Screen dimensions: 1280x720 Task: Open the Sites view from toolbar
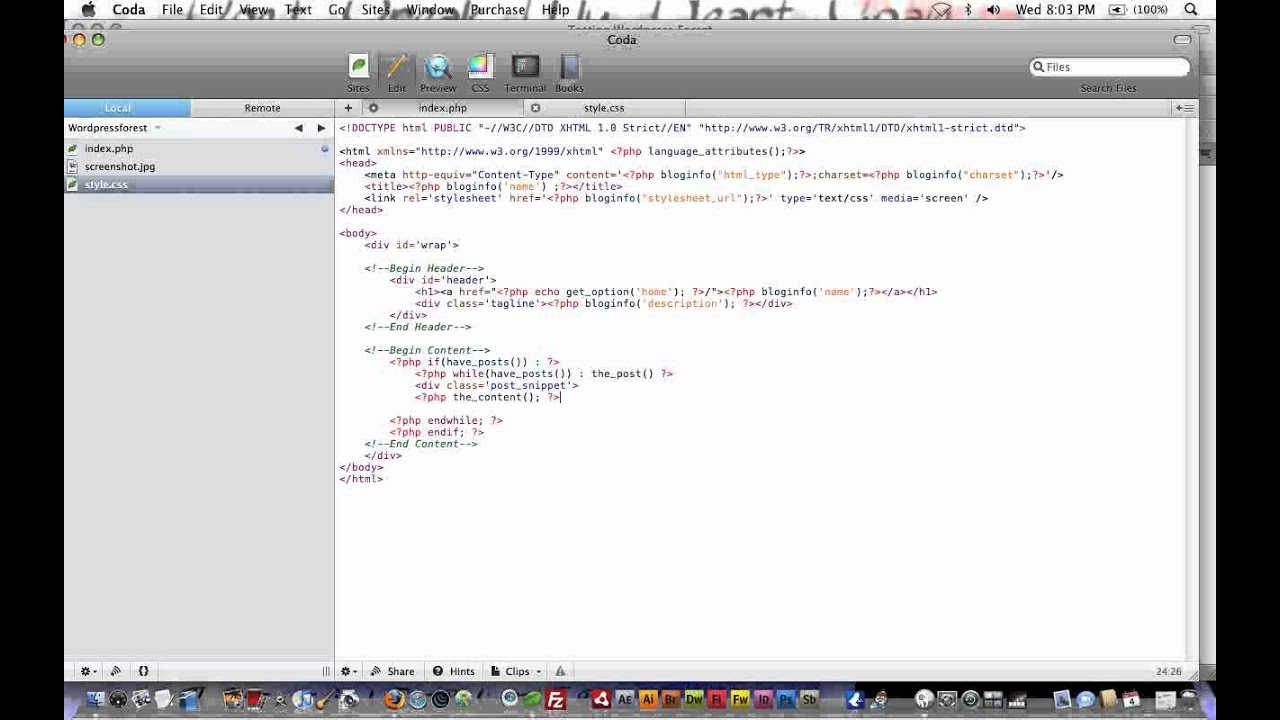[x=358, y=74]
